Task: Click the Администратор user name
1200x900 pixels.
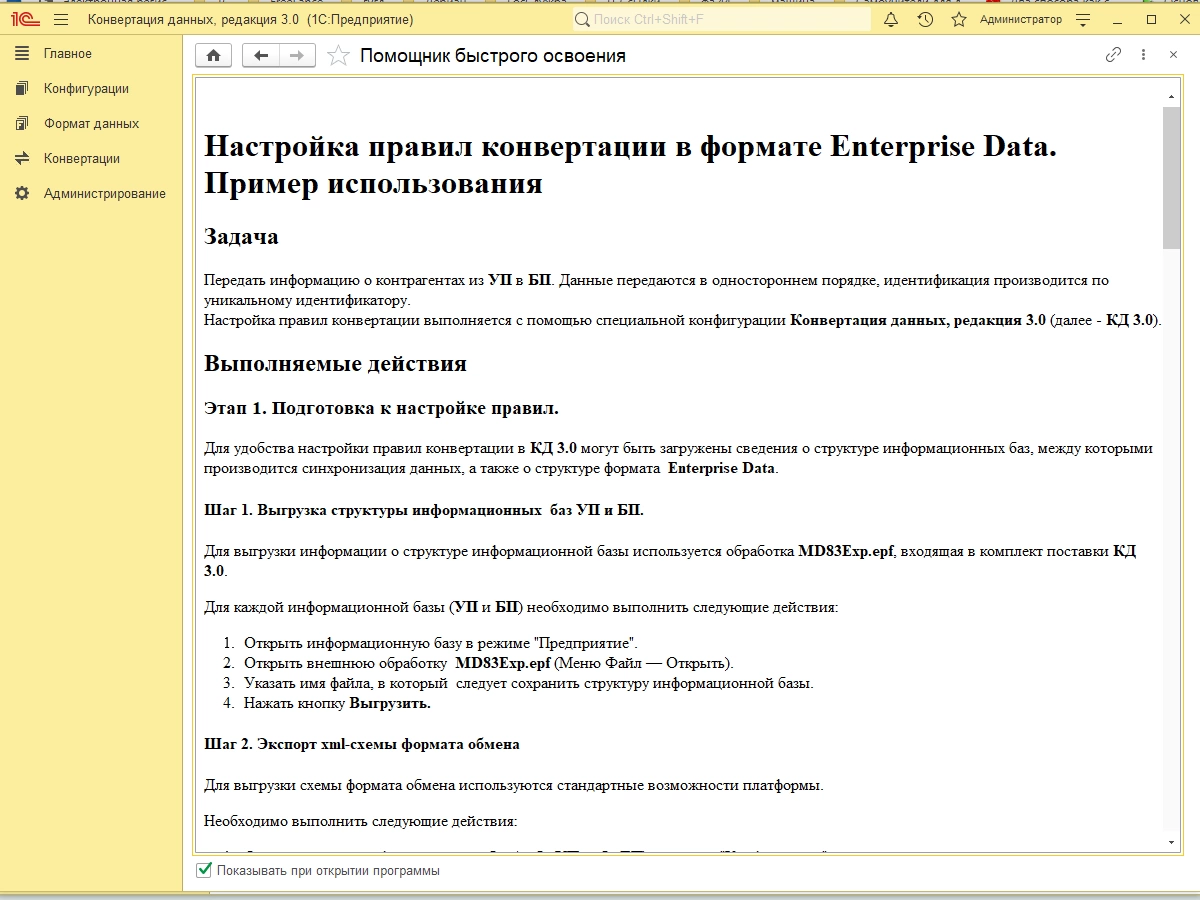Action: (1020, 20)
